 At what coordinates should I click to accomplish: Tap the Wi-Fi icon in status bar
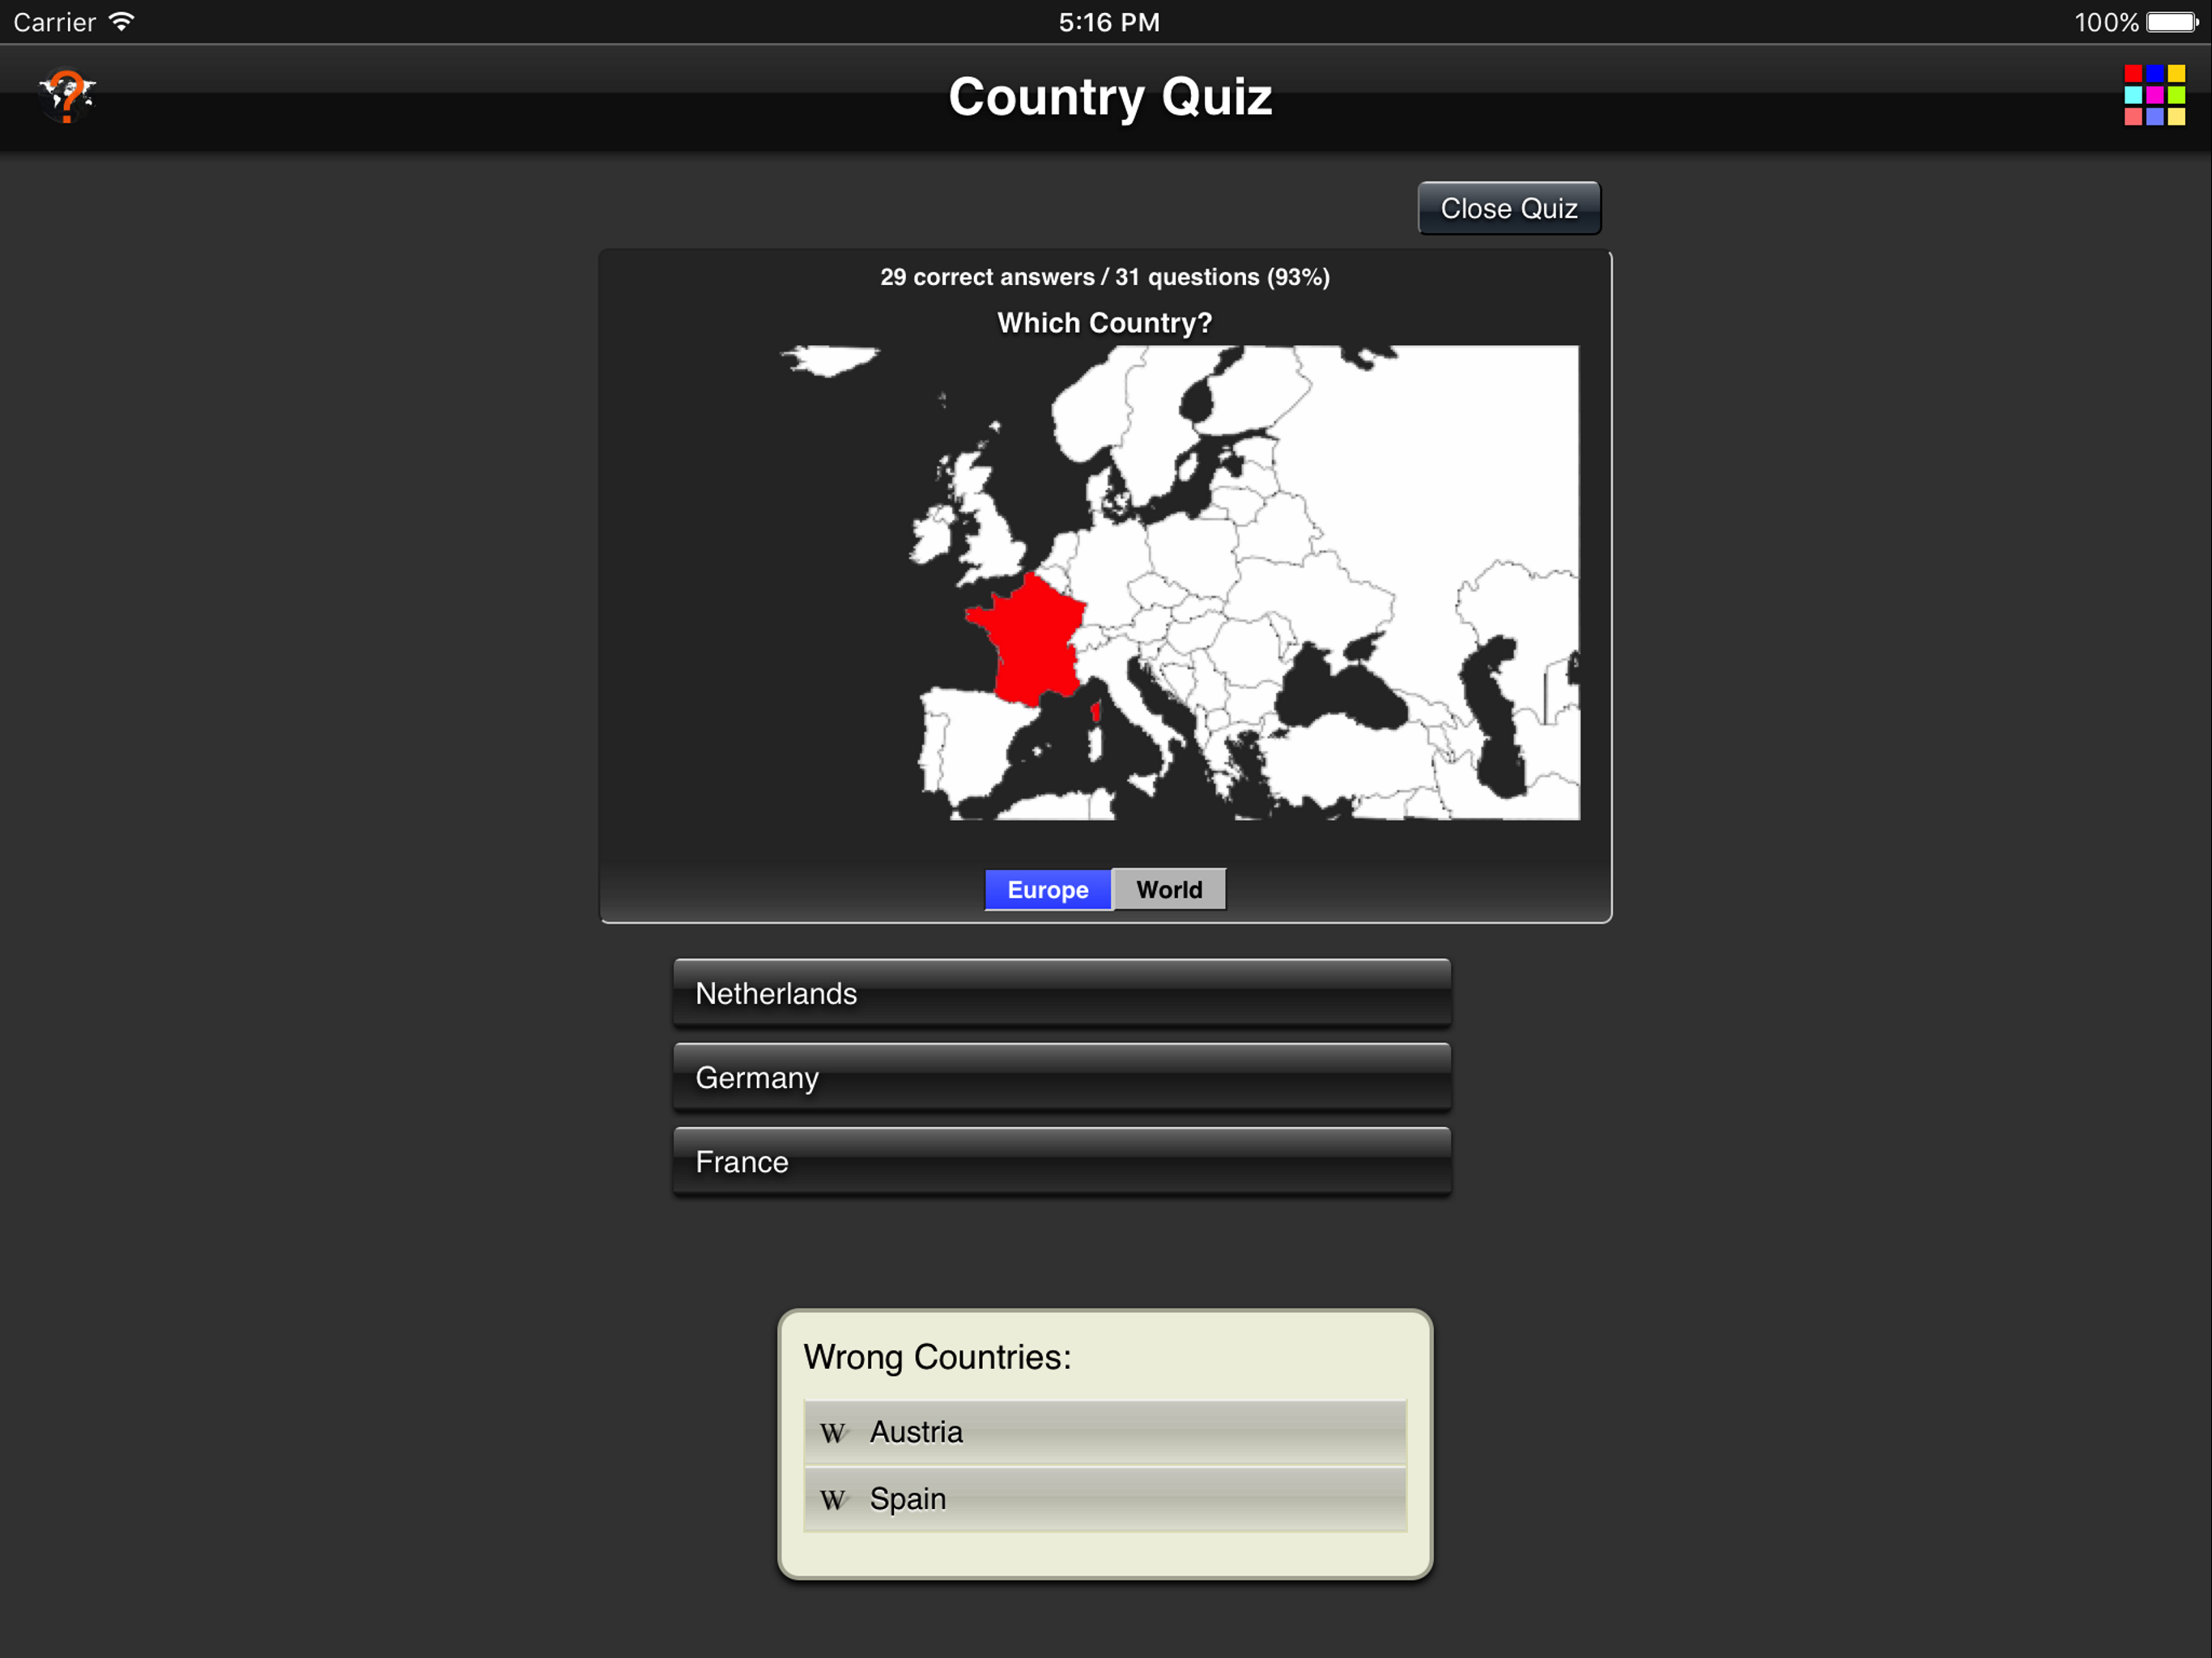122,22
